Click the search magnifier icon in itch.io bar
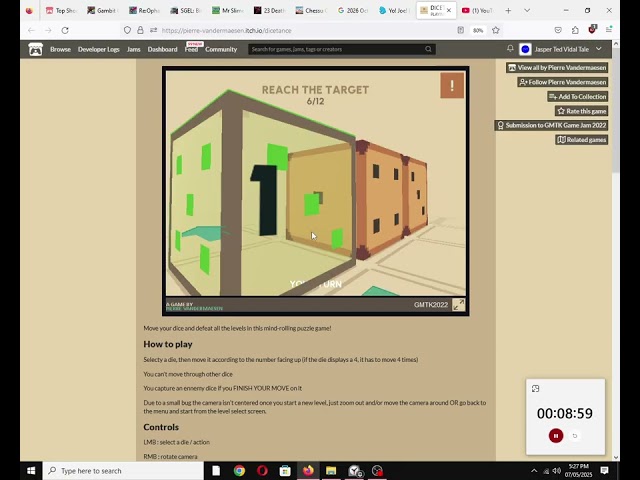640x480 pixels. [428, 49]
